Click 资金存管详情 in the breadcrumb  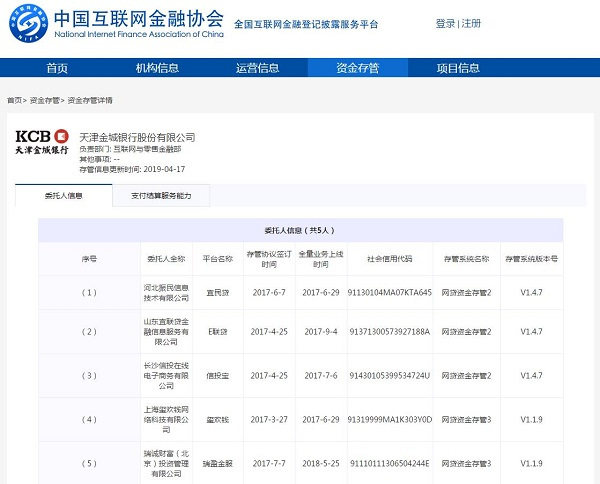[90, 100]
